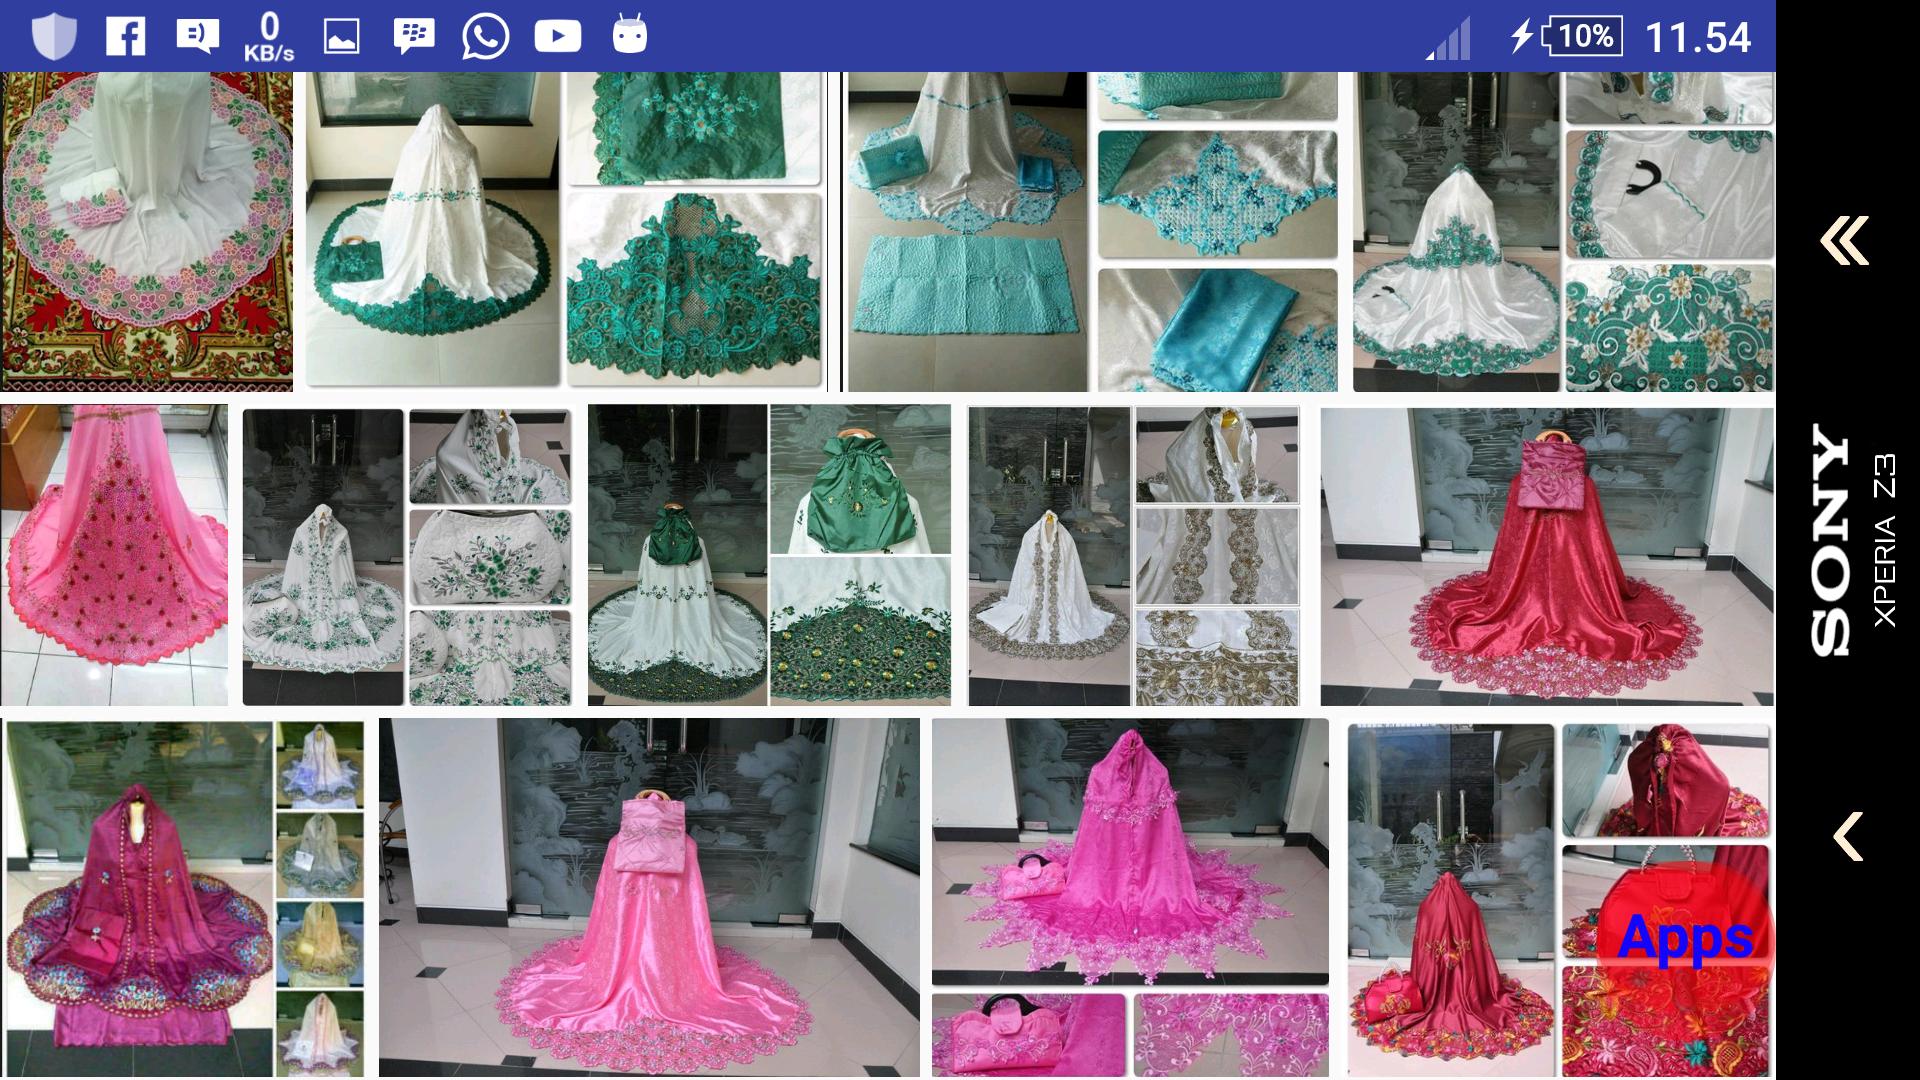1920x1080 pixels.
Task: Open hot pink mukena with star lace collage
Action: [1130, 898]
